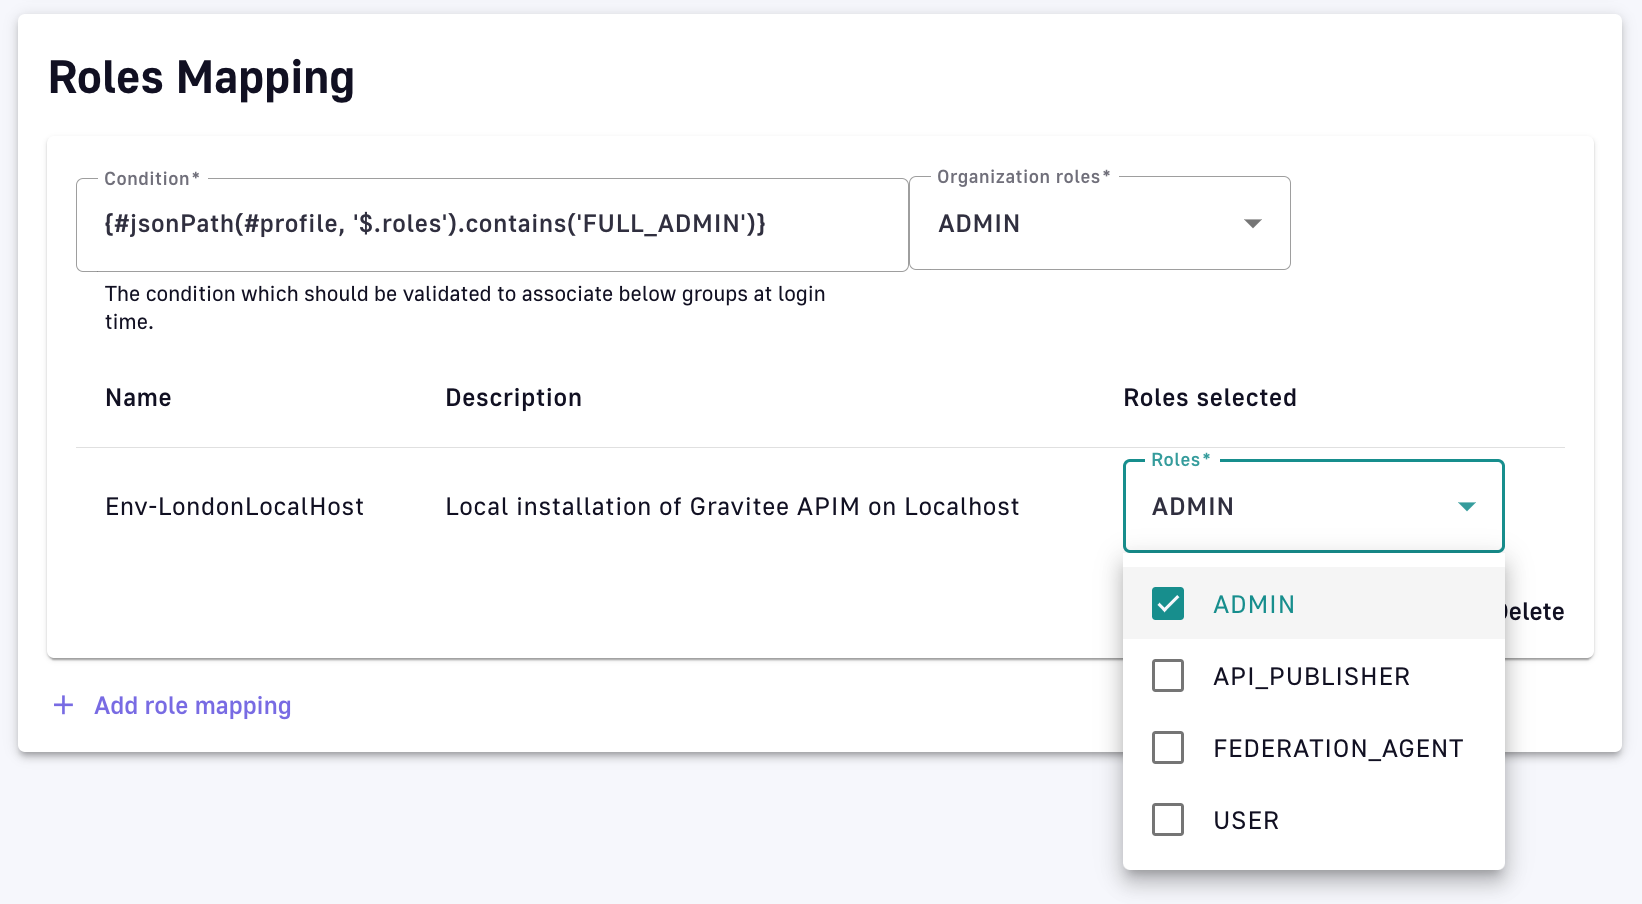Click the Organization roles dropdown arrow

[x=1252, y=223]
